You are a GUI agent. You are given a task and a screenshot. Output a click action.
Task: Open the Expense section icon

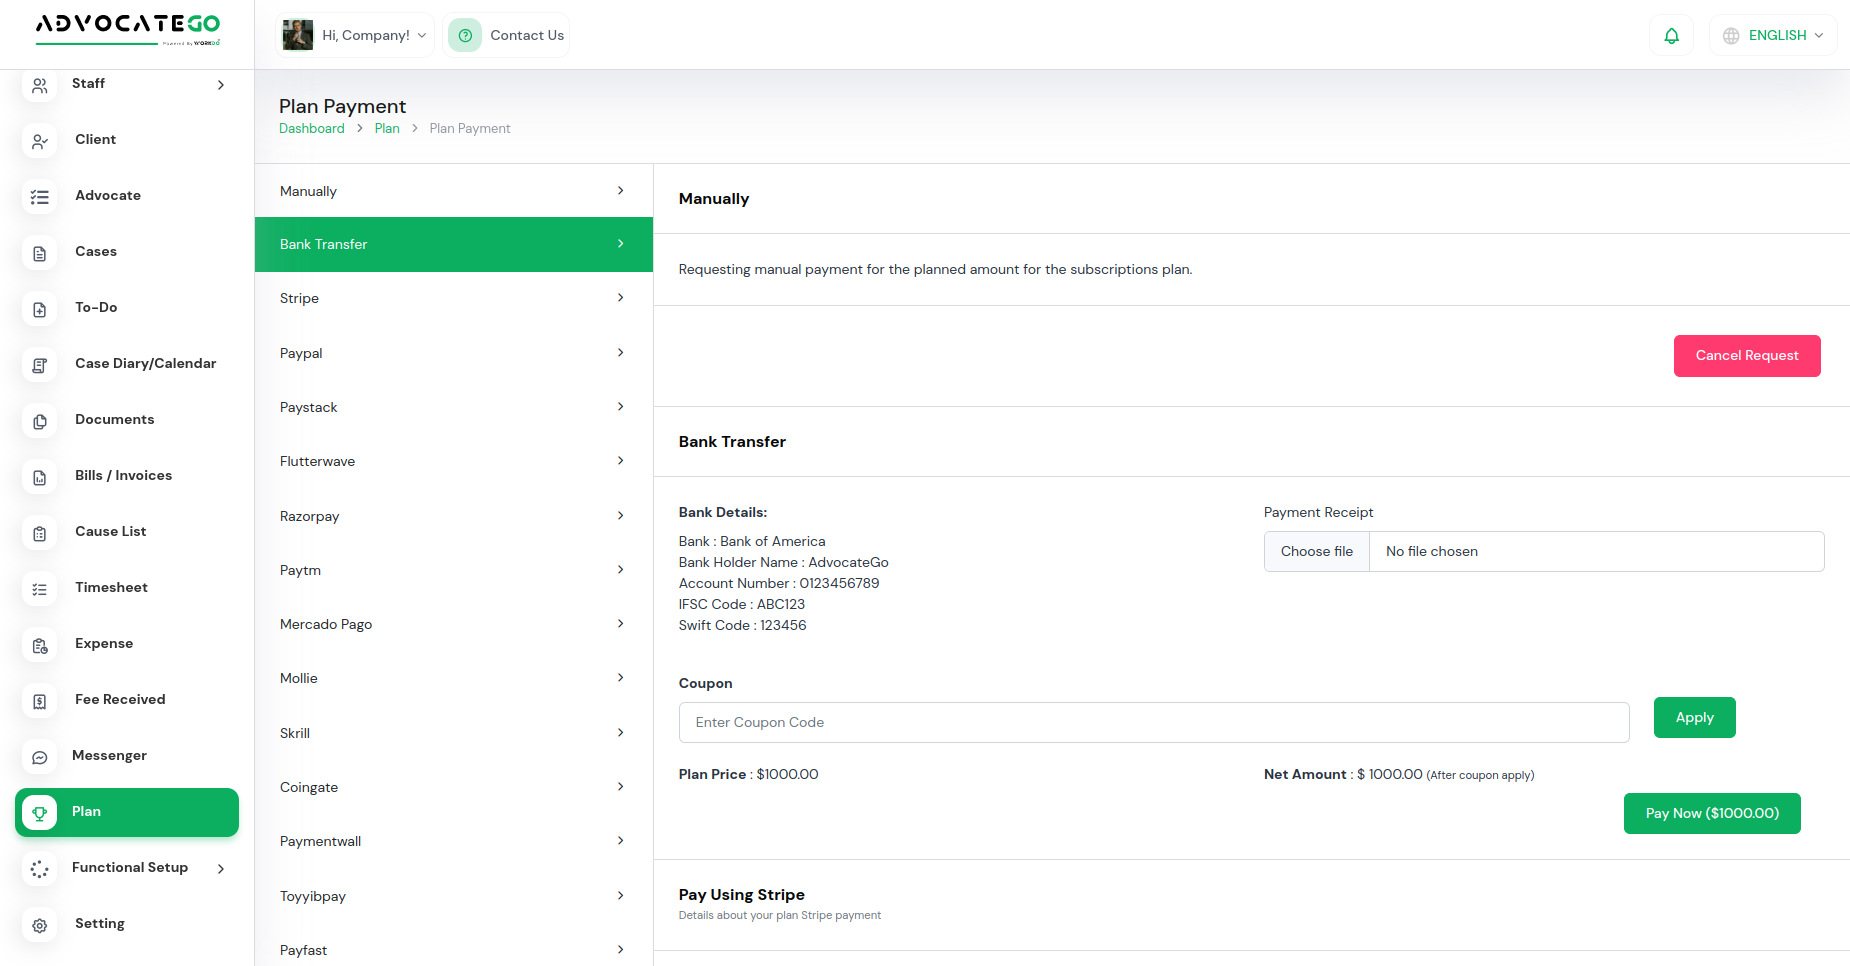39,645
